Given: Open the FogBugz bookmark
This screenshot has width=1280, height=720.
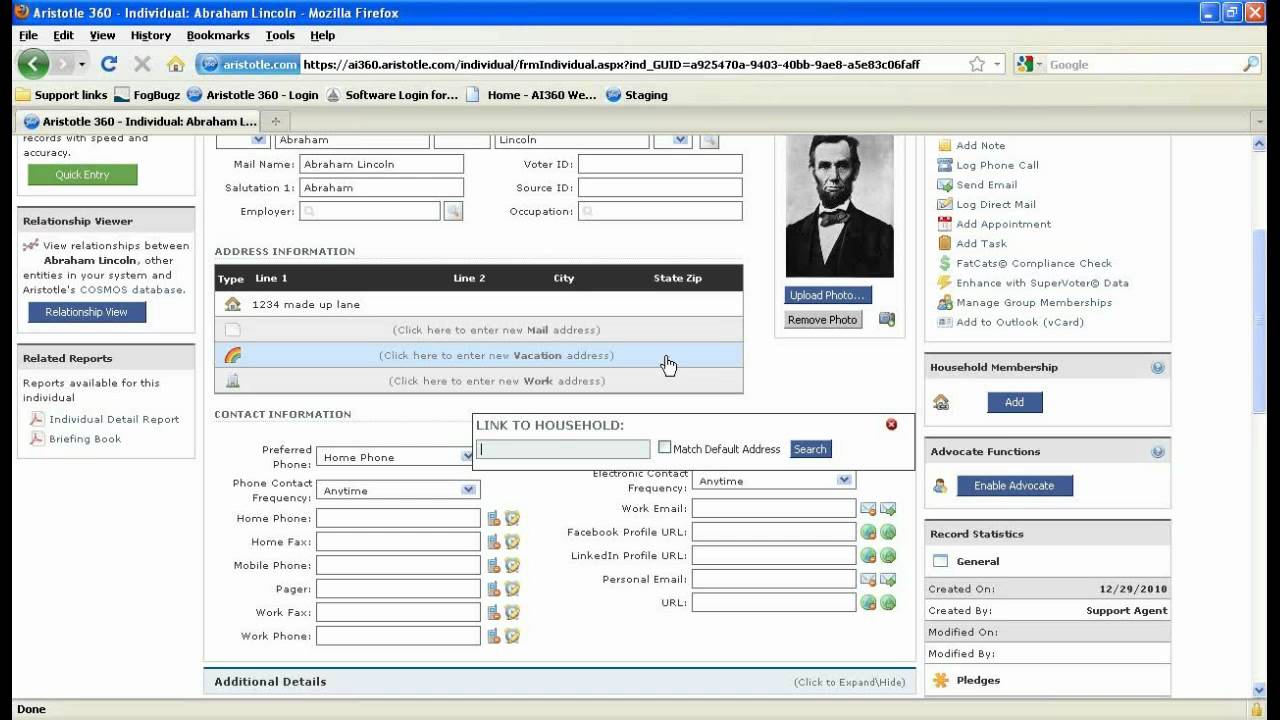Looking at the screenshot, I should point(147,95).
